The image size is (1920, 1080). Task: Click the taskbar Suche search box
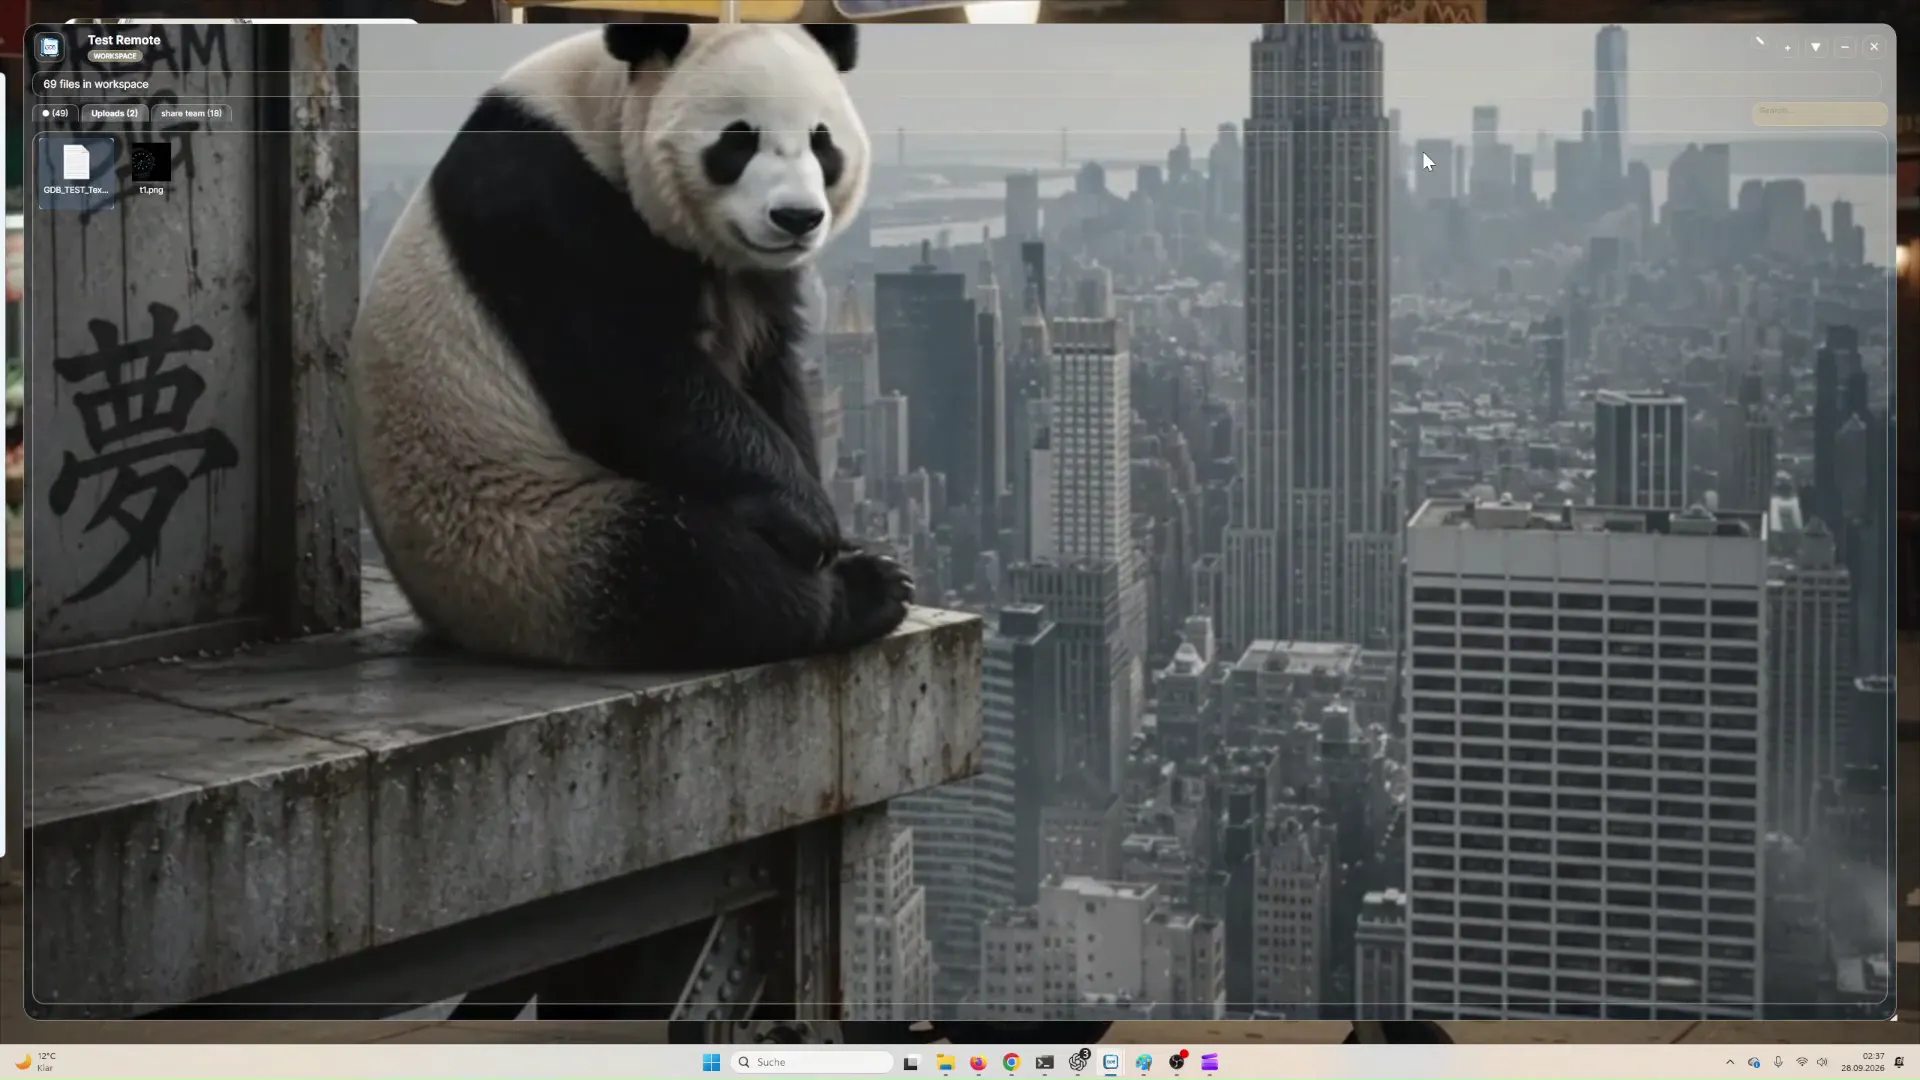[812, 1062]
